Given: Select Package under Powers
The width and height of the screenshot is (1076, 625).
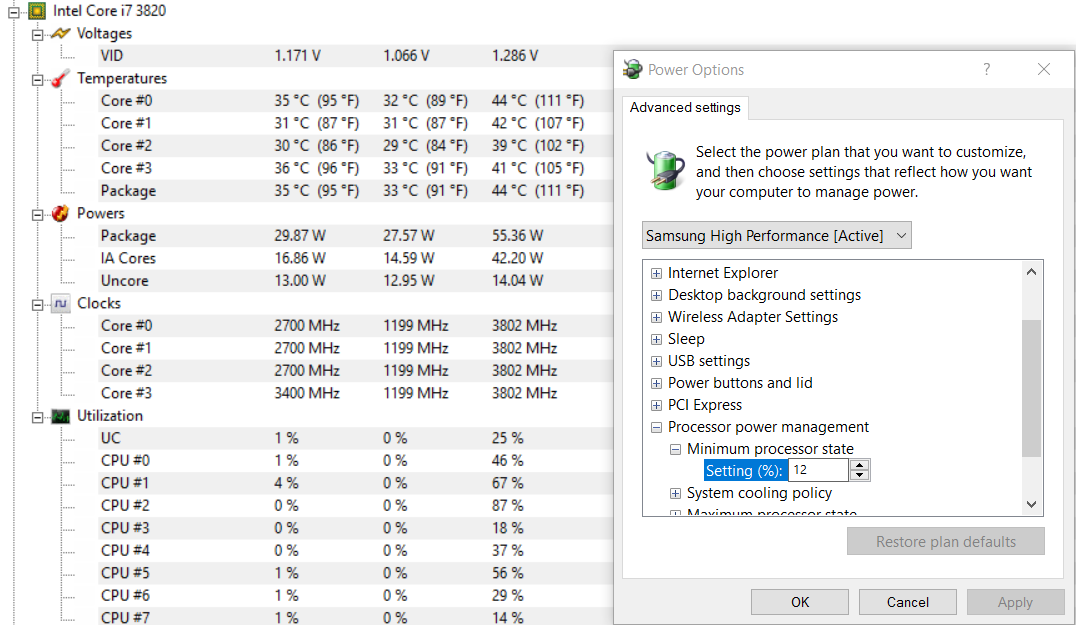Looking at the screenshot, I should 355,236.
